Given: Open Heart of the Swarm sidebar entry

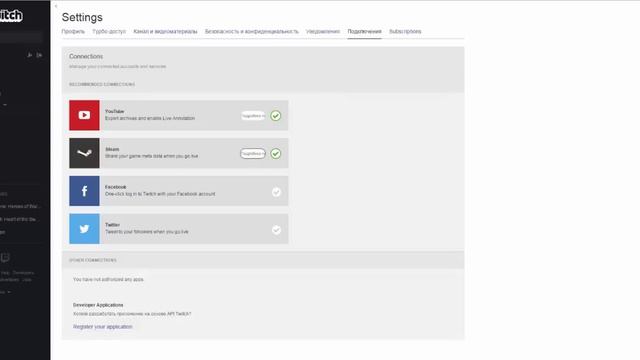Looking at the screenshot, I should pos(20,219).
